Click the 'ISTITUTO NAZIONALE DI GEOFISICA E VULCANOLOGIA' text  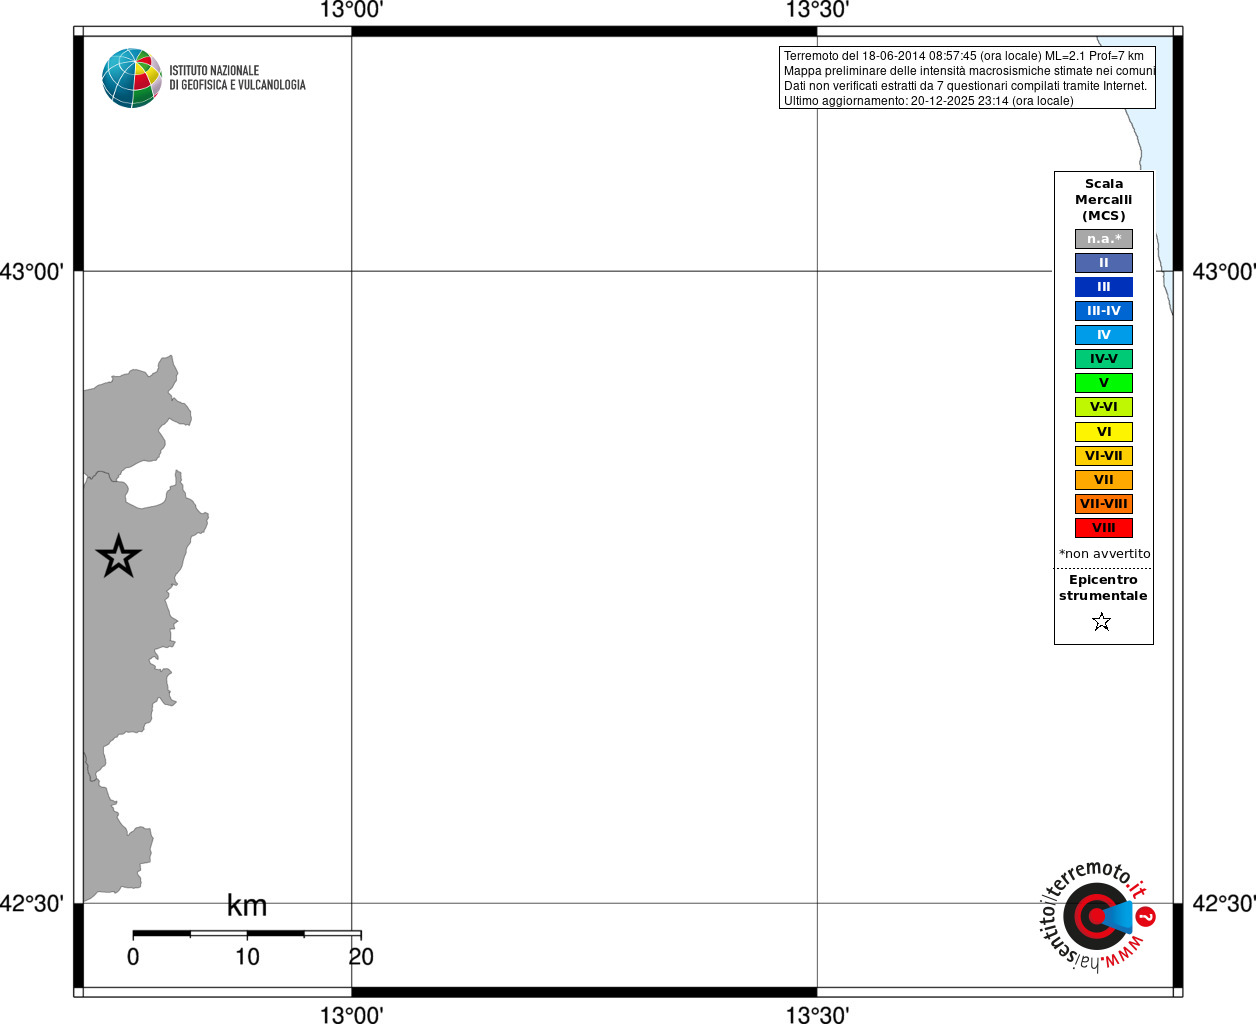tap(237, 78)
